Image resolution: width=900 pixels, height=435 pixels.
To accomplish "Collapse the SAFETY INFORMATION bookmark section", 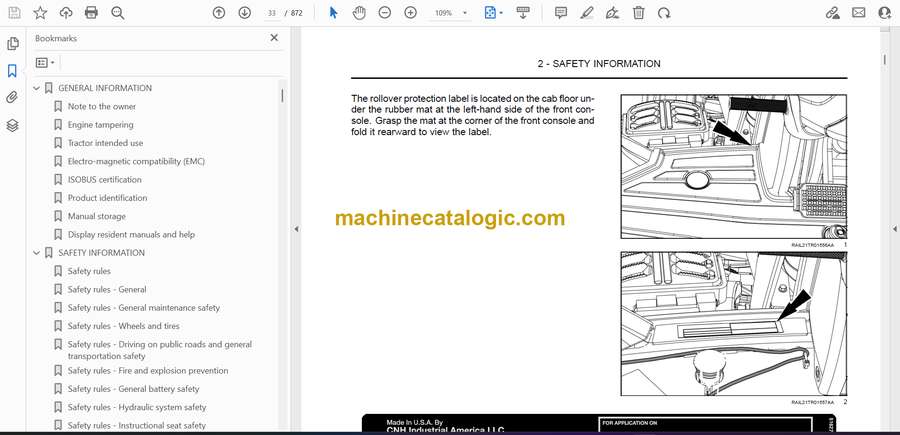I will coord(37,253).
